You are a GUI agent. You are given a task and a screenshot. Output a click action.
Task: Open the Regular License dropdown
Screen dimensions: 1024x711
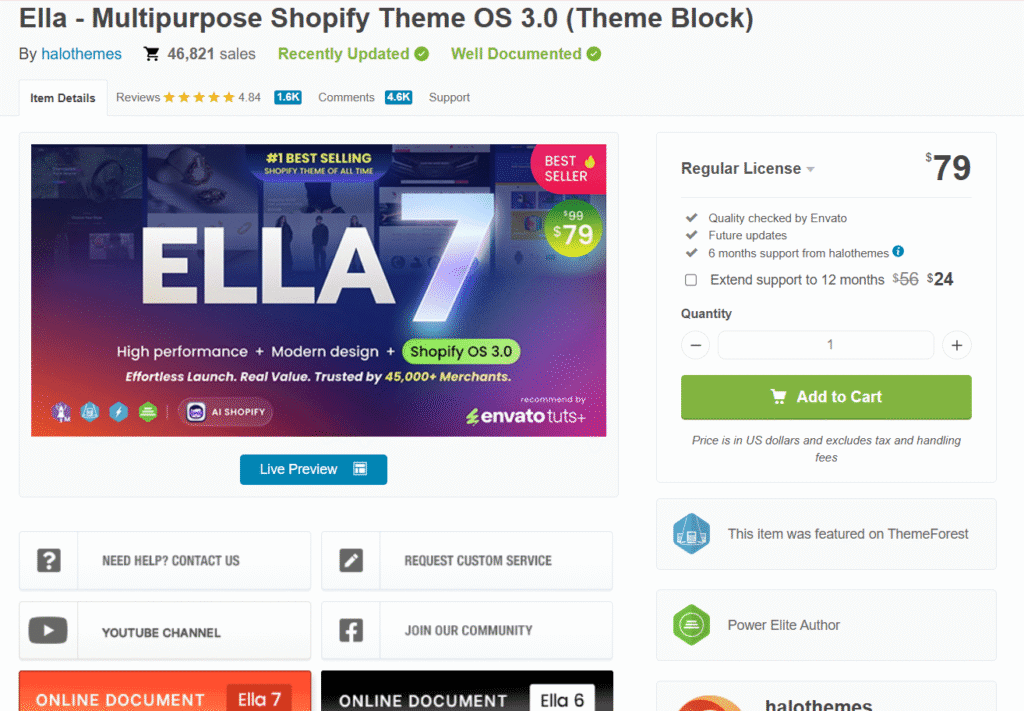(x=810, y=168)
